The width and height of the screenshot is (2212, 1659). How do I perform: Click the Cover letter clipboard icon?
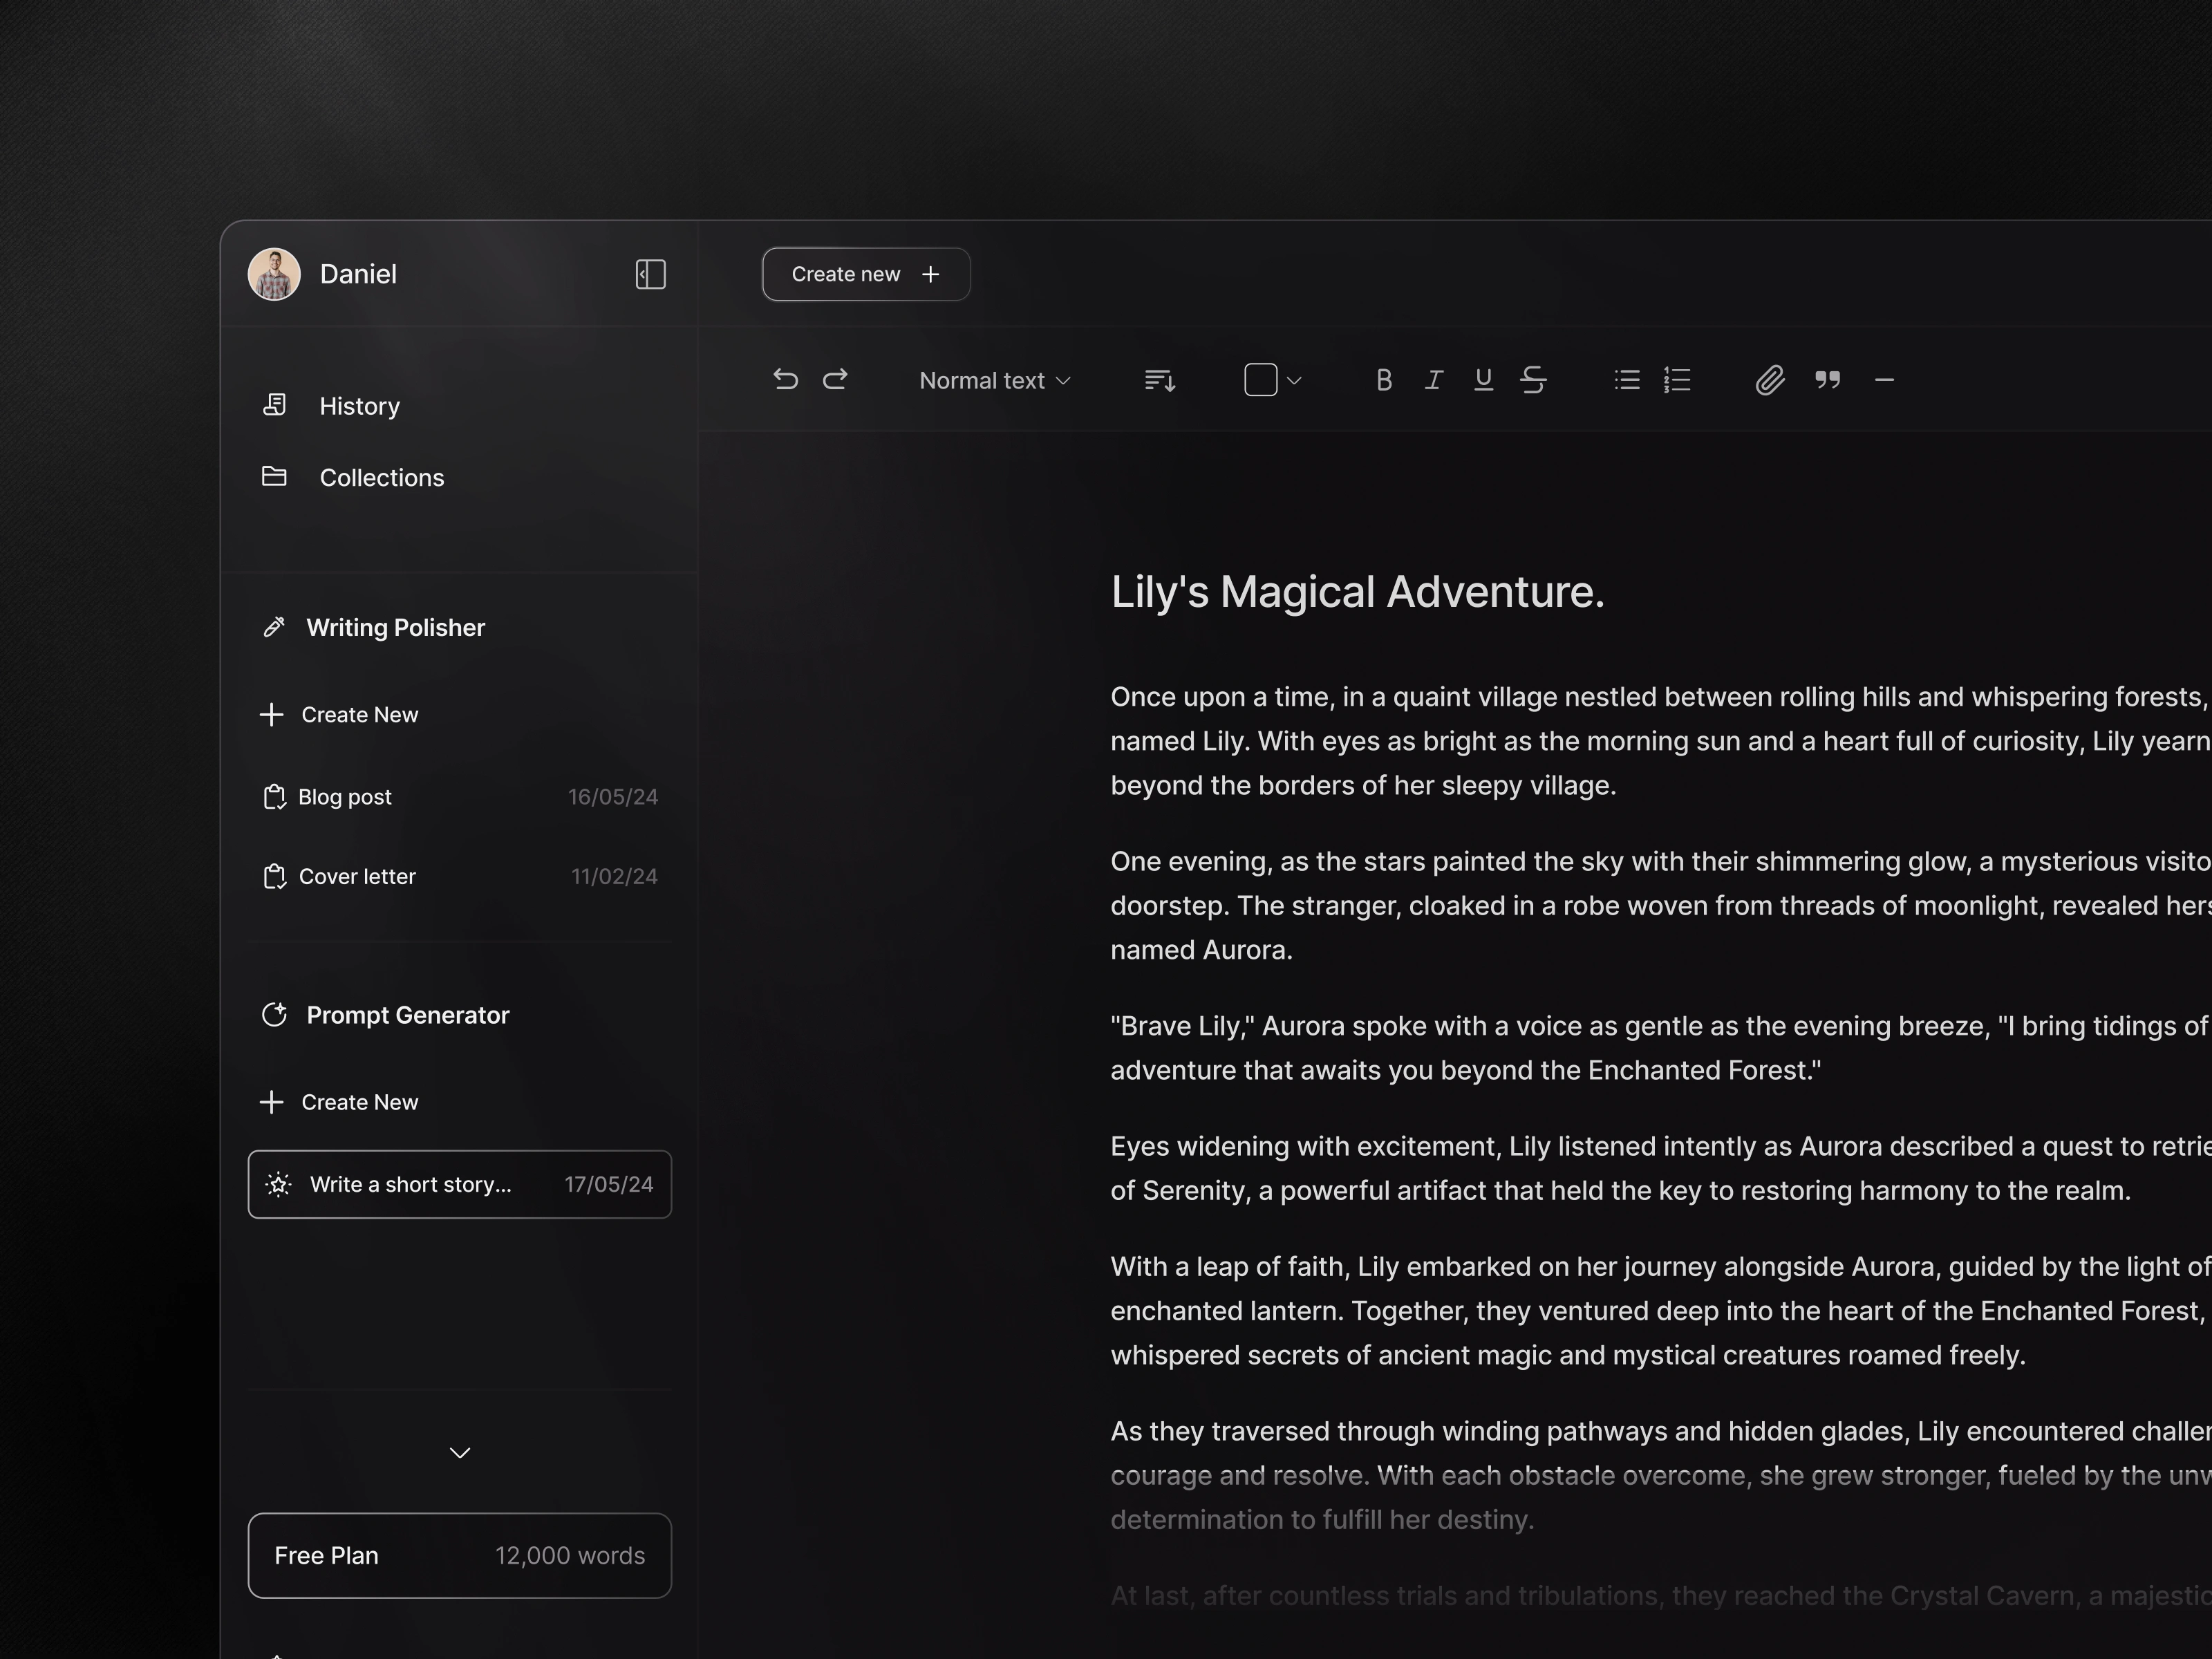click(274, 877)
